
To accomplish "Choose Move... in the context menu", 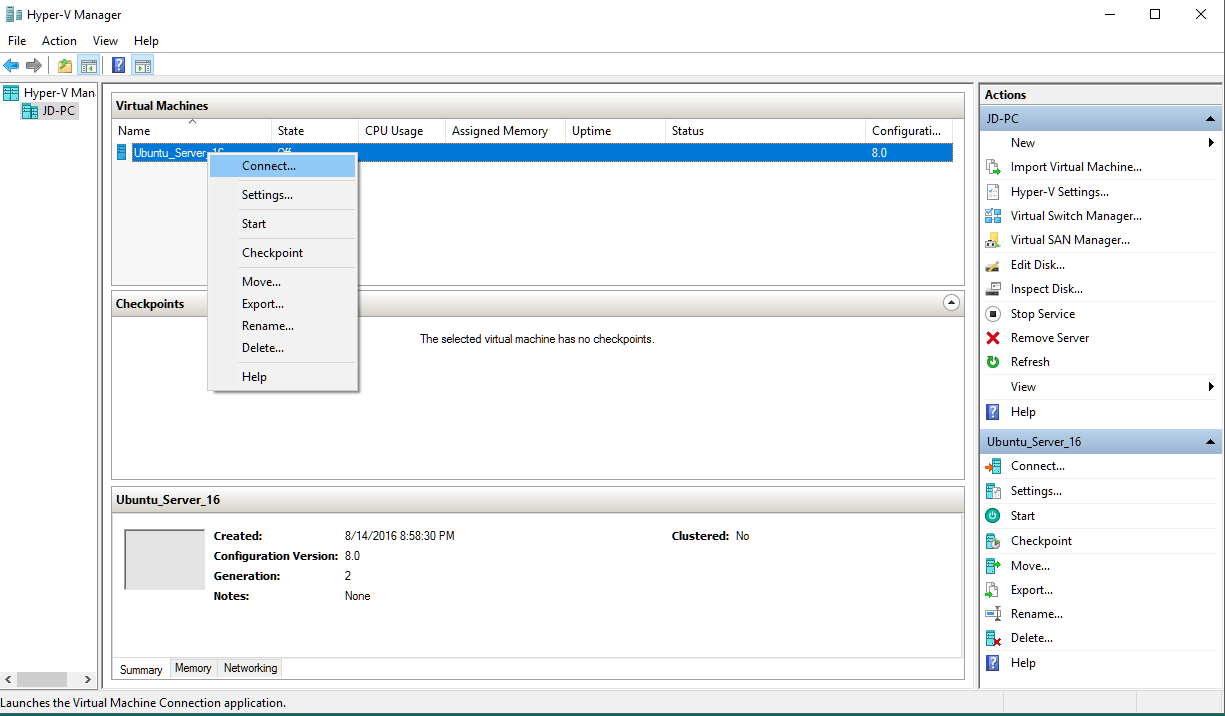I will (x=283, y=282).
